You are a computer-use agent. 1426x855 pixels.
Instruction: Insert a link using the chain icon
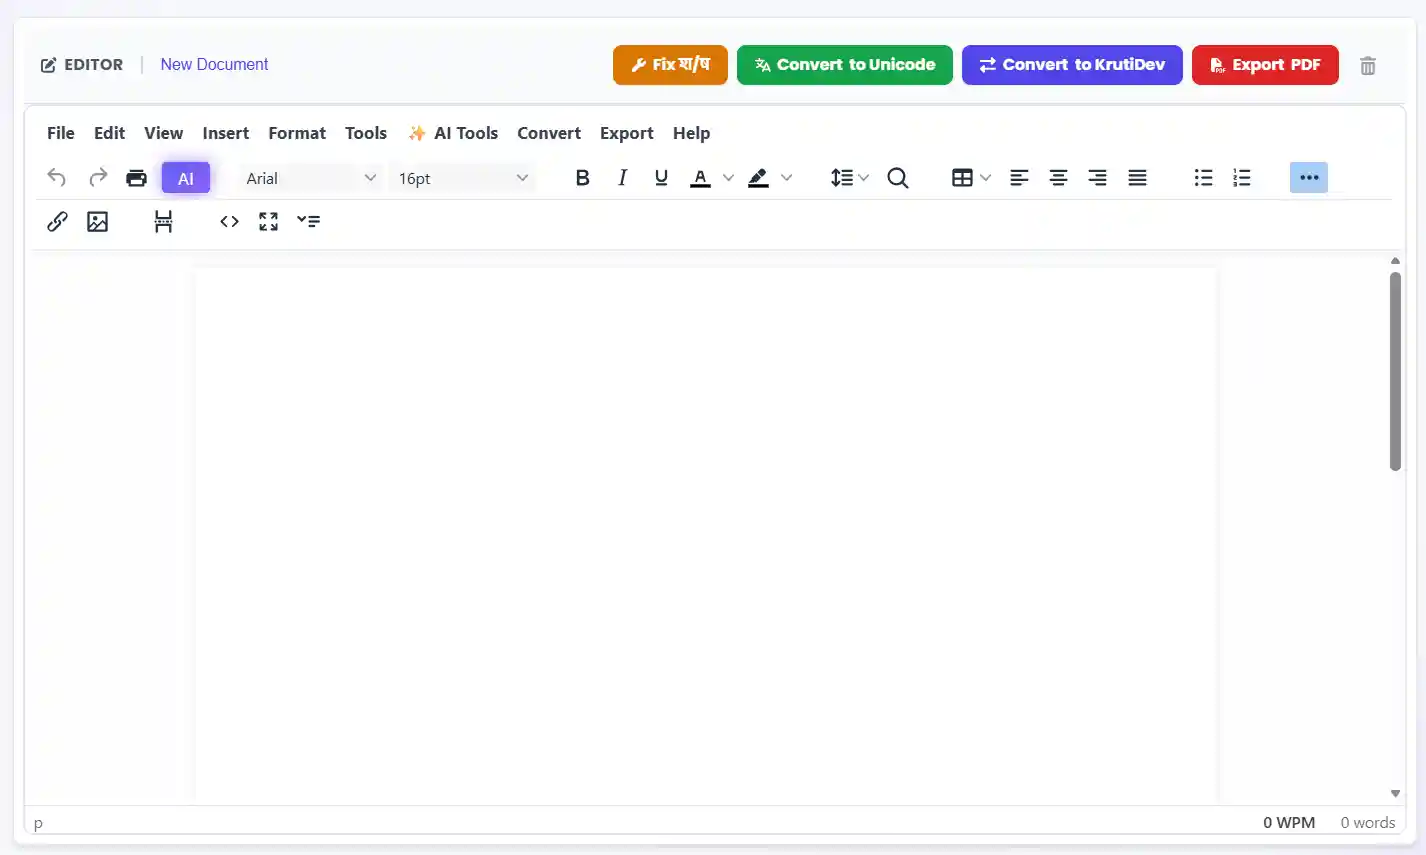(x=57, y=222)
